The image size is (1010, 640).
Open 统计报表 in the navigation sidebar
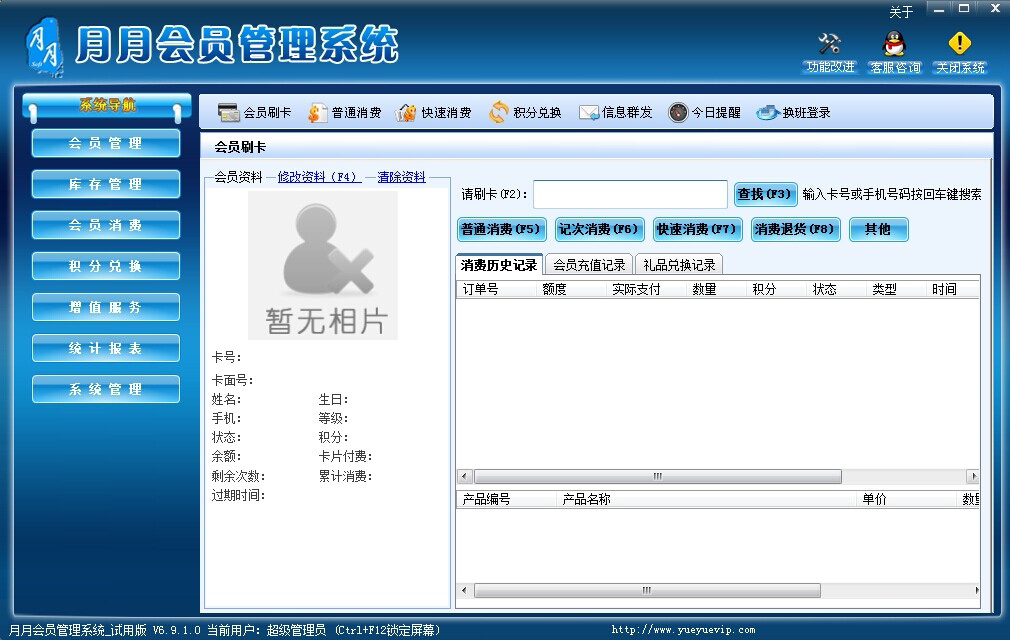tap(106, 348)
